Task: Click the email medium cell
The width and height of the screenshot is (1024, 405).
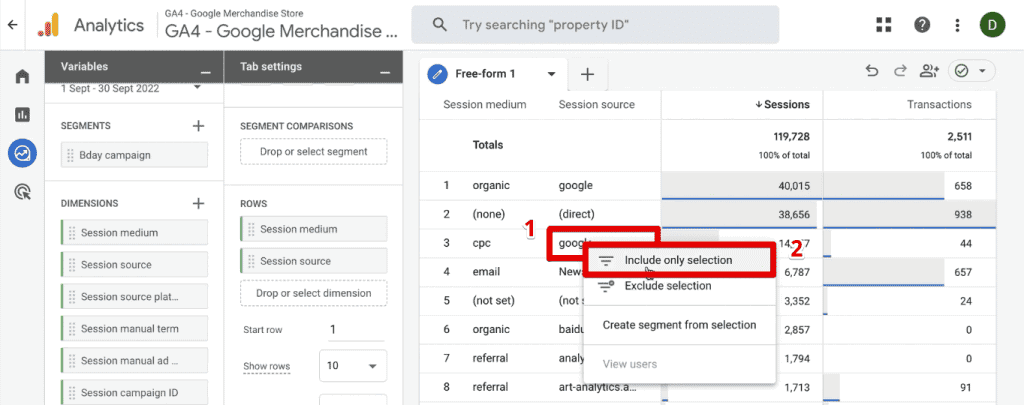Action: (x=485, y=272)
